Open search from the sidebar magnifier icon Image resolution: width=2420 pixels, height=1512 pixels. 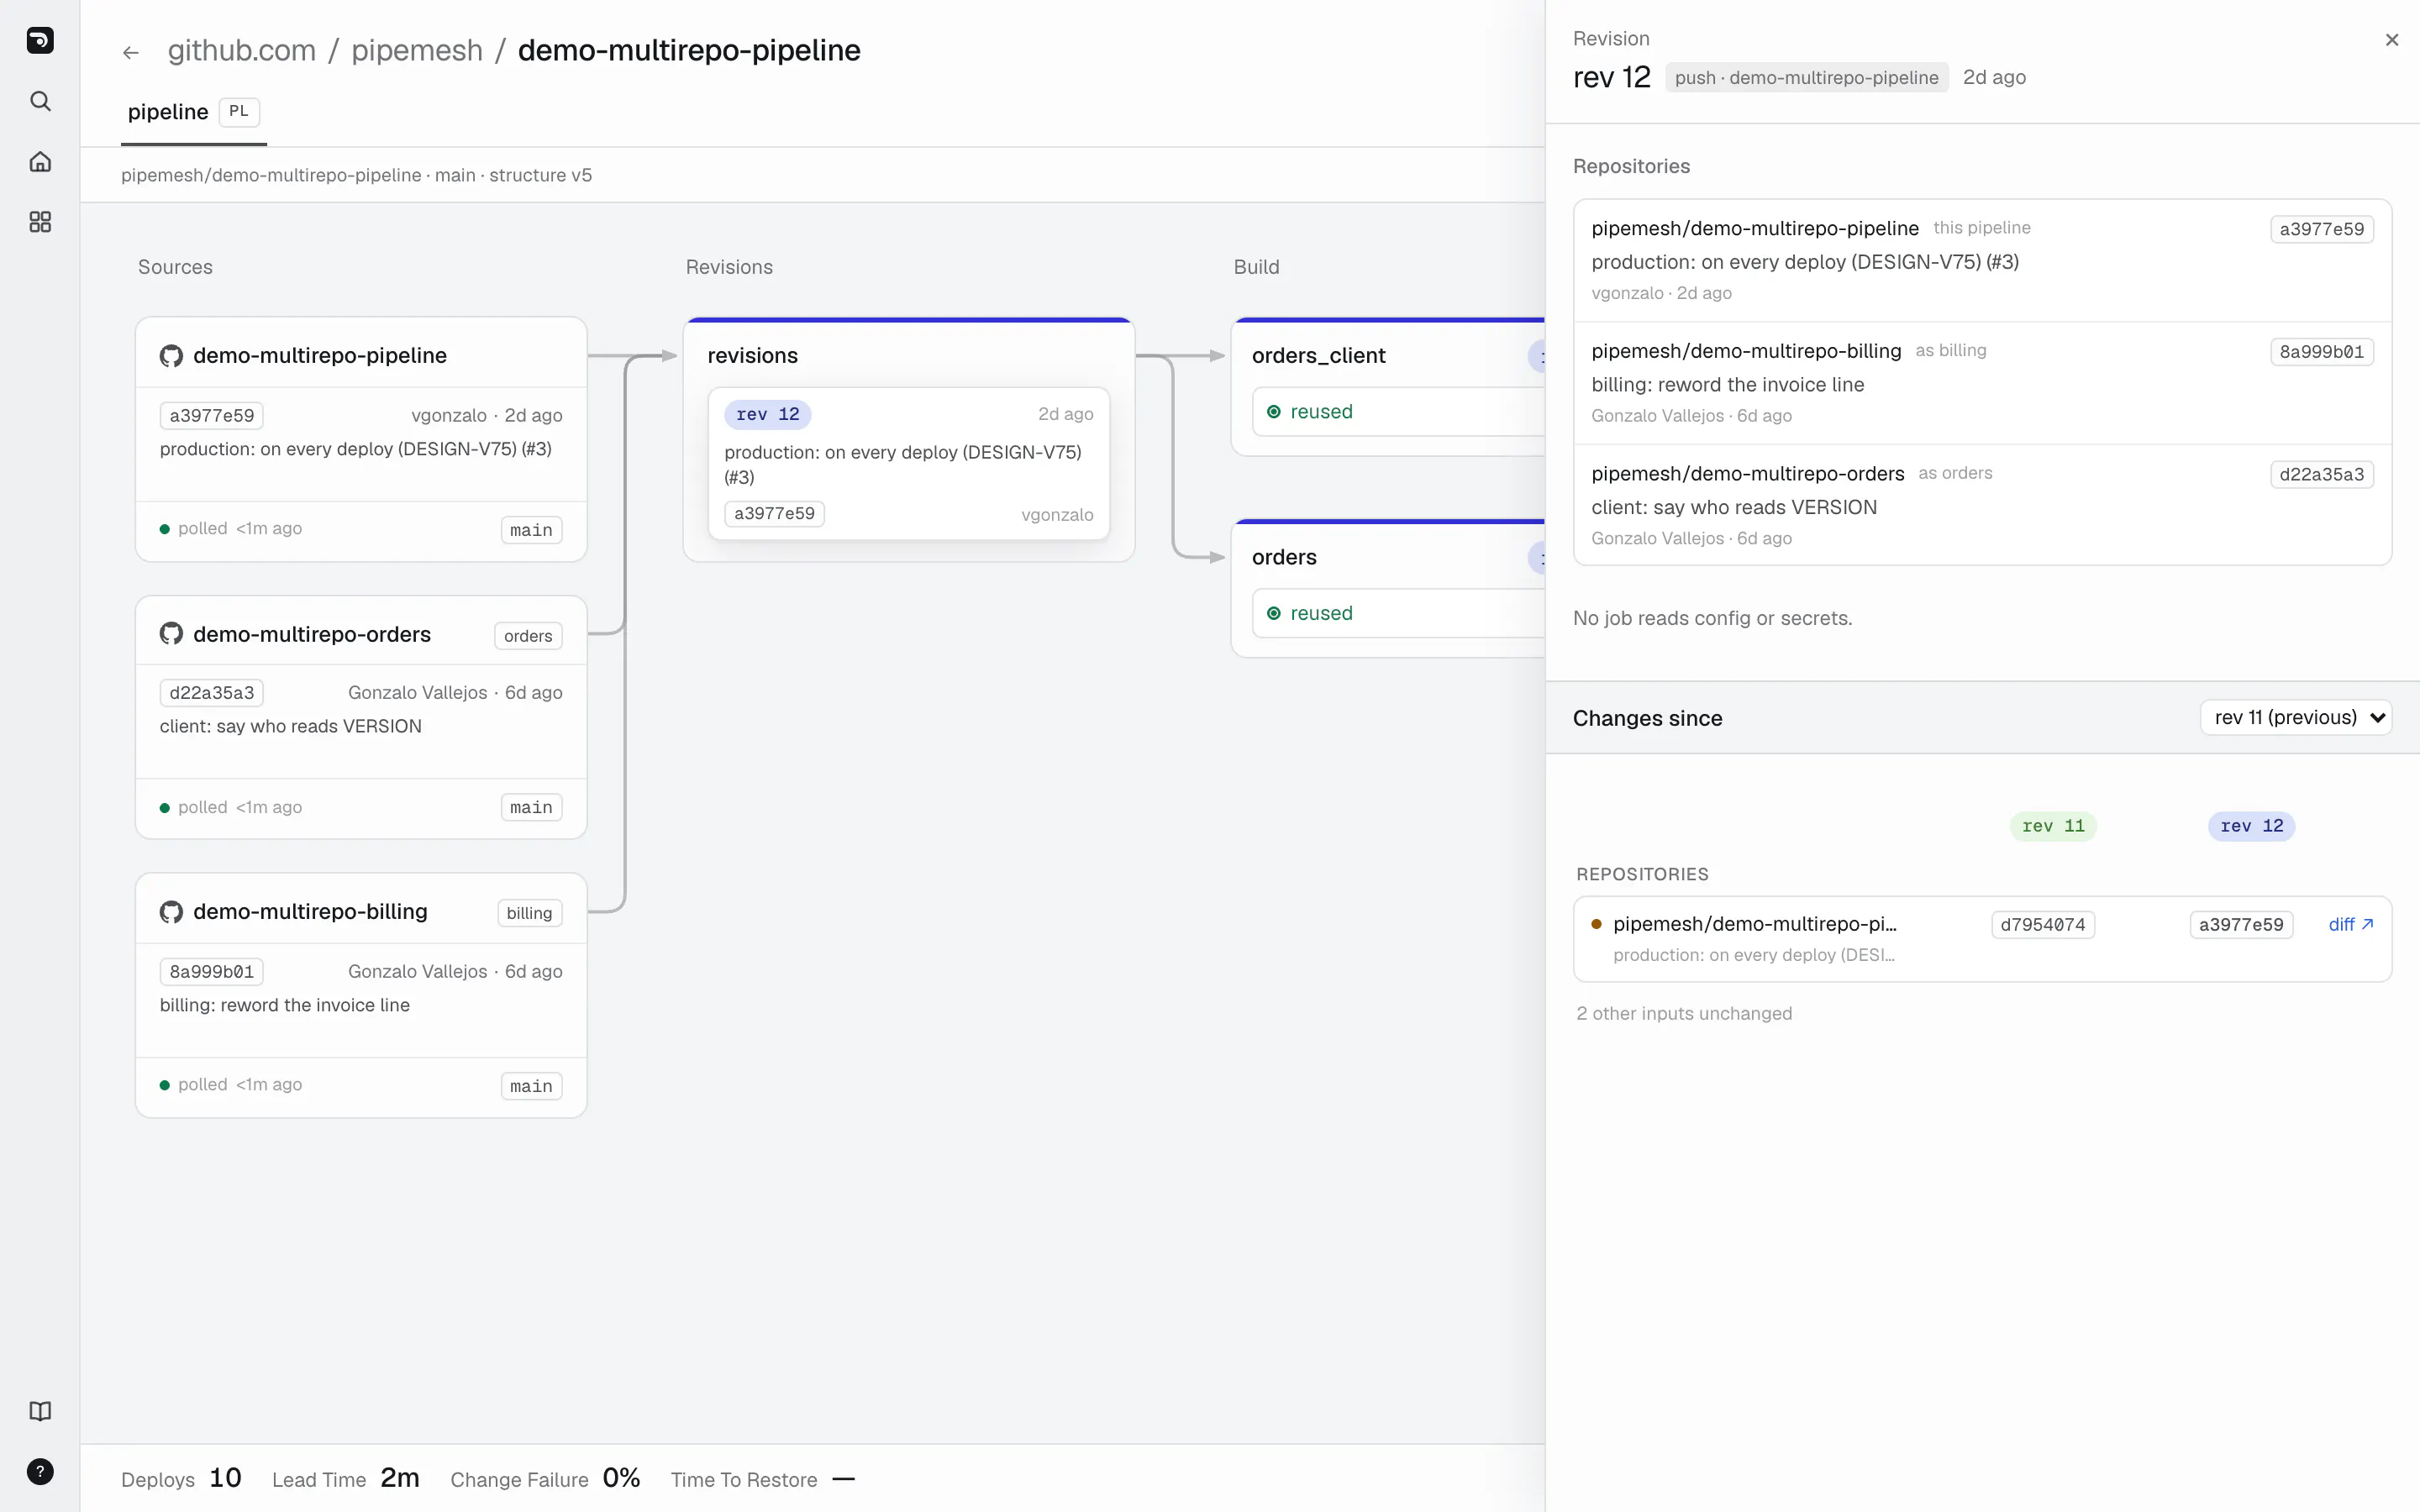point(40,101)
